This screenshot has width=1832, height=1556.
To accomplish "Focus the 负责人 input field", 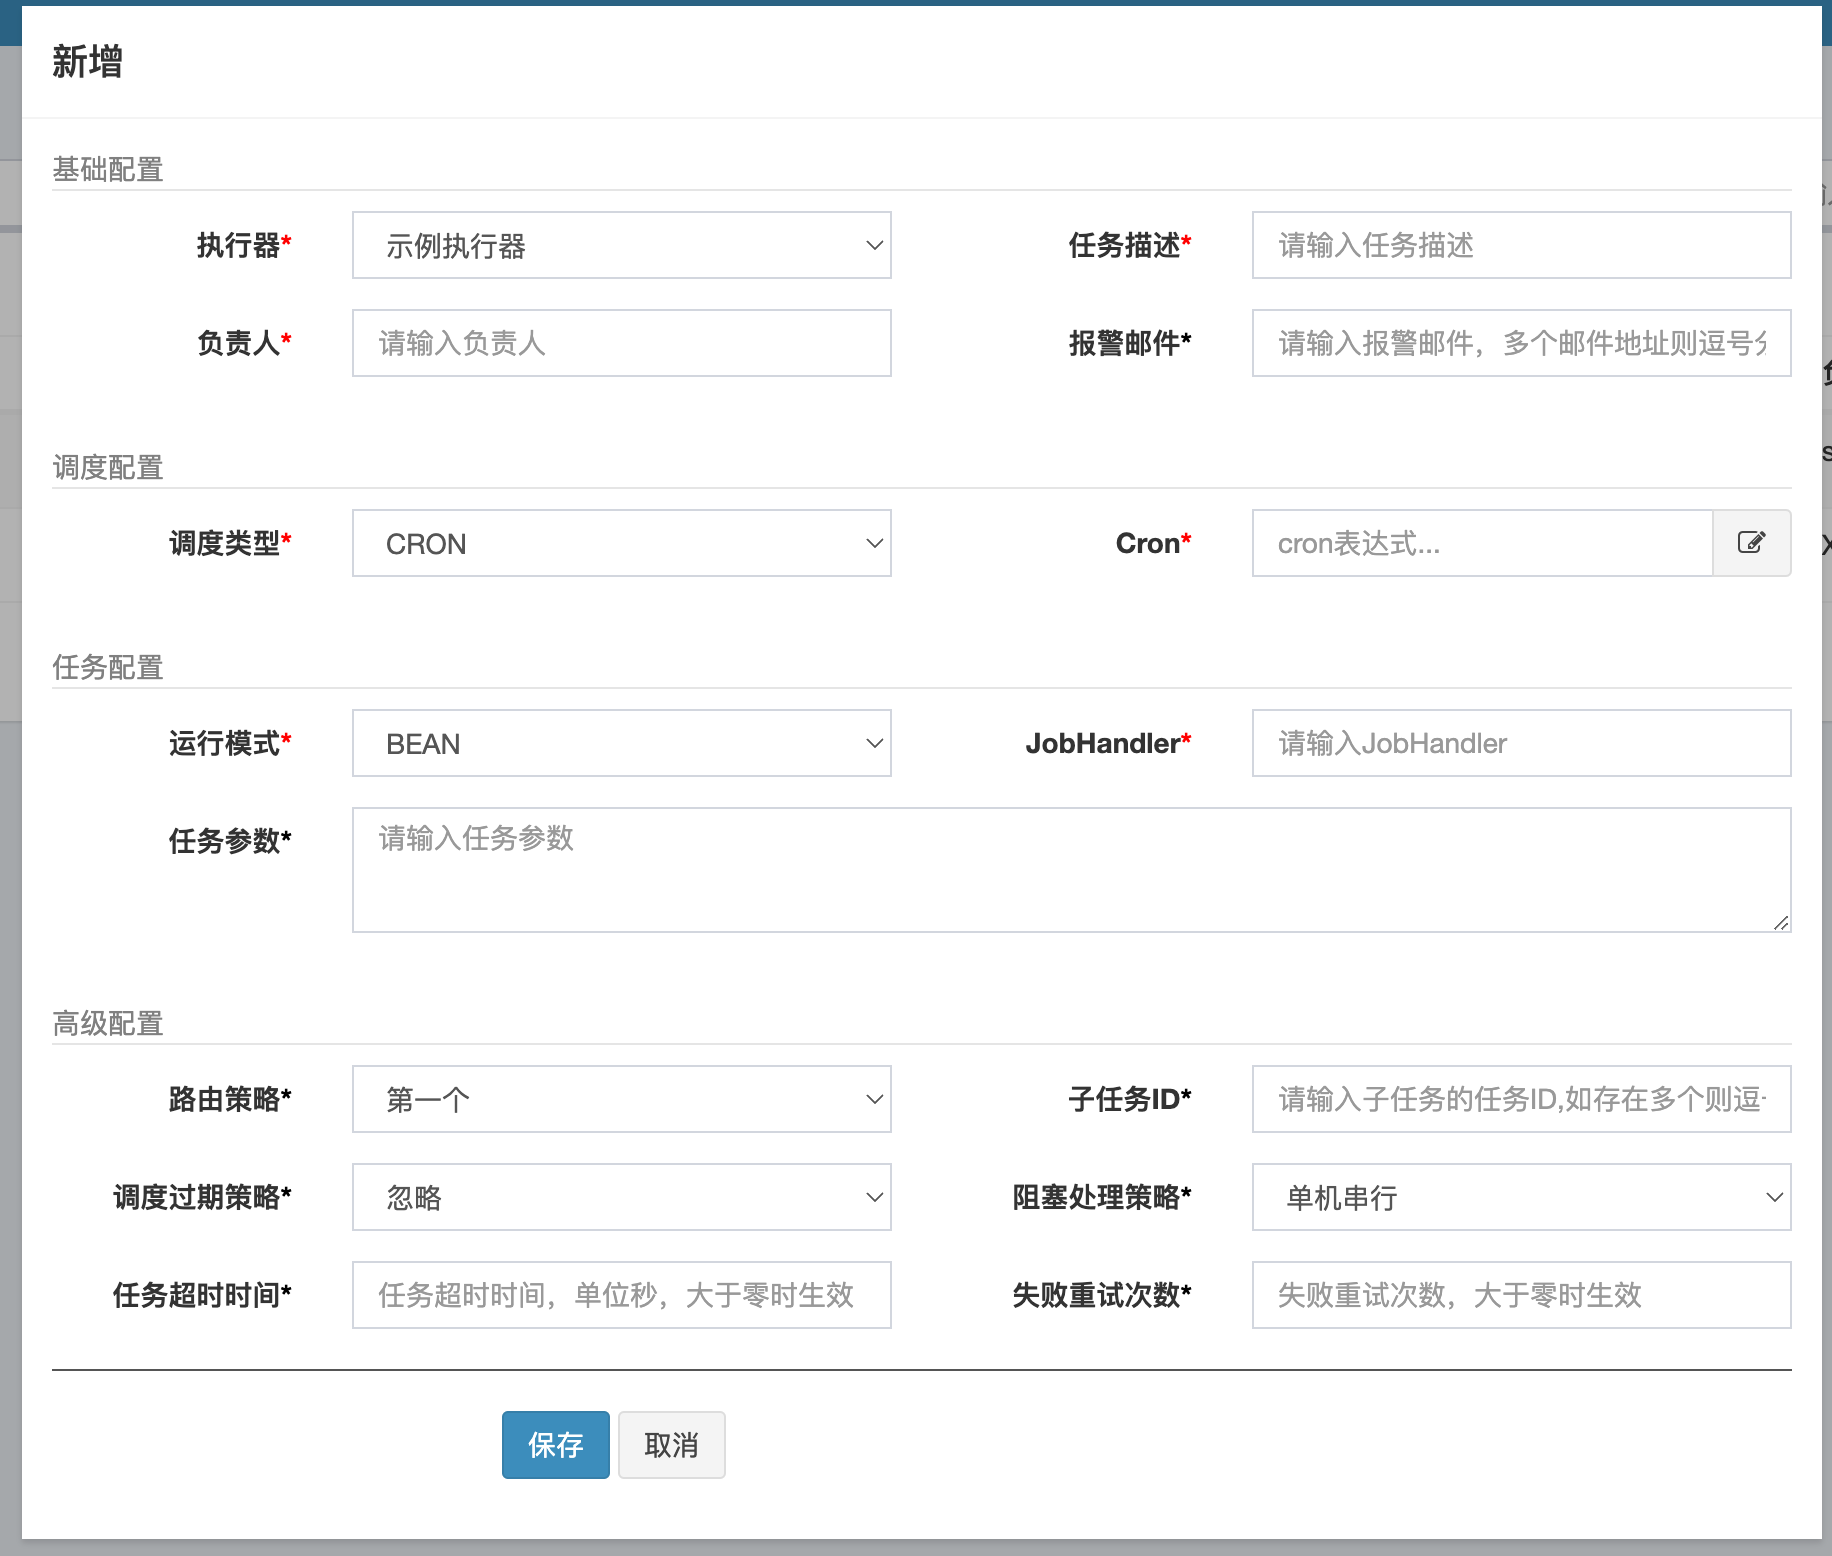I will (x=620, y=343).
